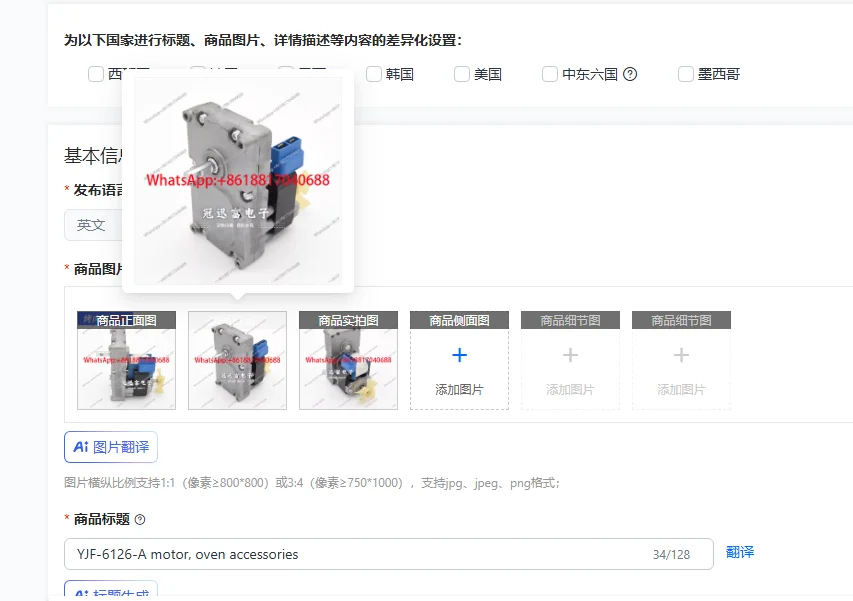
Task: Click the enlarged motor preview image
Action: pyautogui.click(x=238, y=181)
